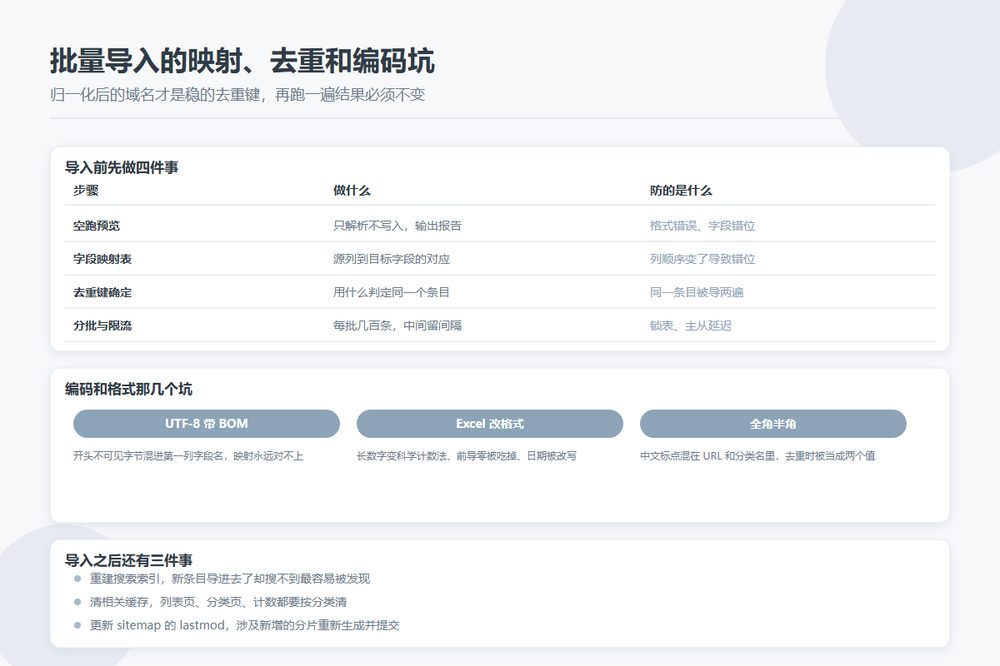
Task: Click the description 中文标点混在 URL 和分类名里
Action: [x=758, y=455]
